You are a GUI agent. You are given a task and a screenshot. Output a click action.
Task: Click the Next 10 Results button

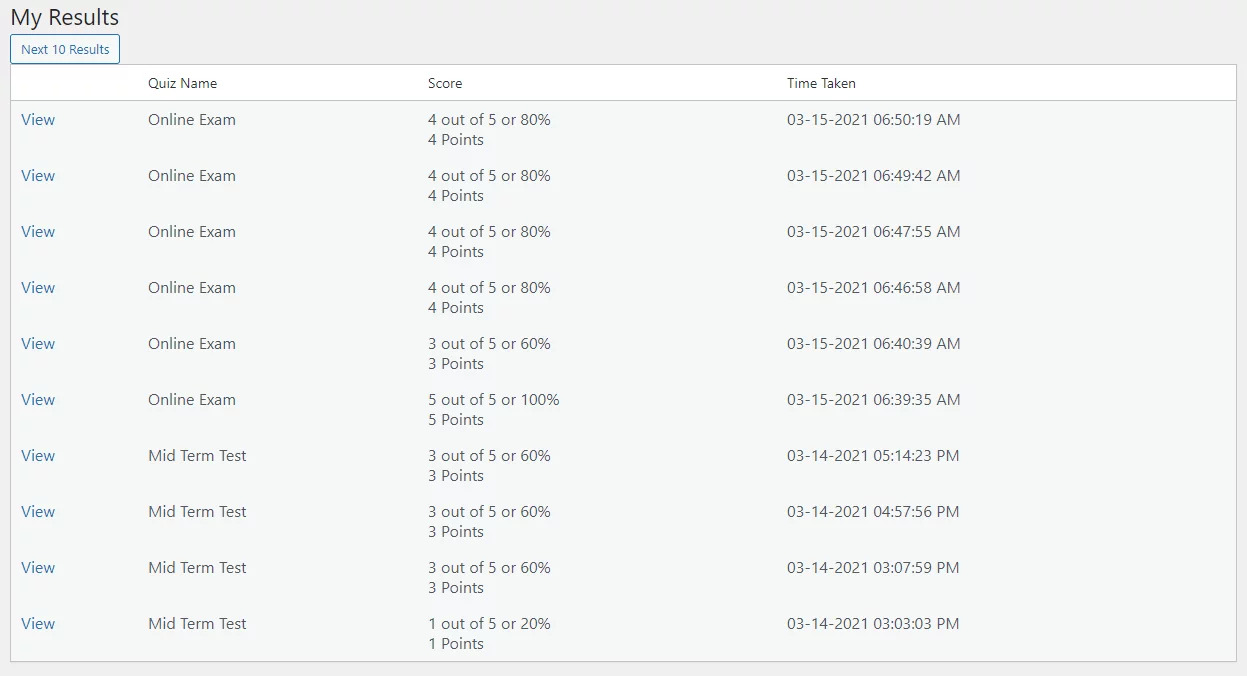[65, 49]
